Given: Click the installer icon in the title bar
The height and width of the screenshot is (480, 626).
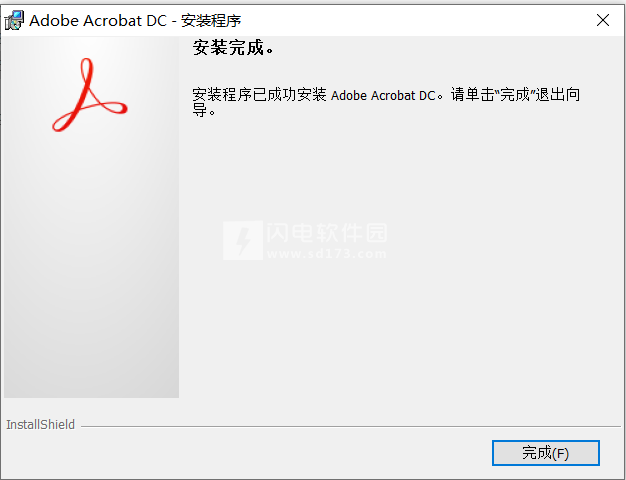Looking at the screenshot, I should click(14, 20).
